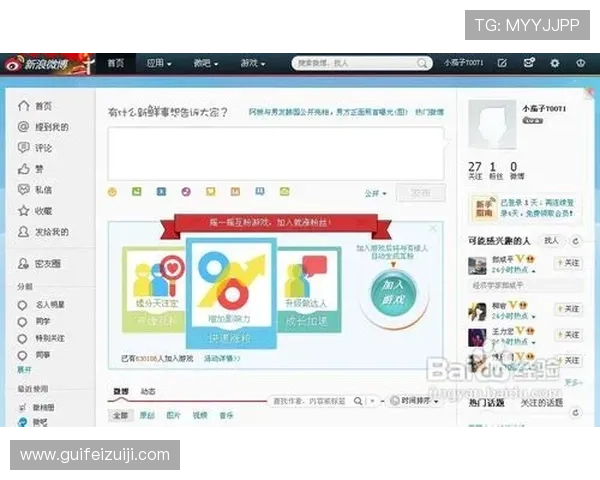Click into the post compose text box
The width and height of the screenshot is (600, 480).
tap(276, 154)
